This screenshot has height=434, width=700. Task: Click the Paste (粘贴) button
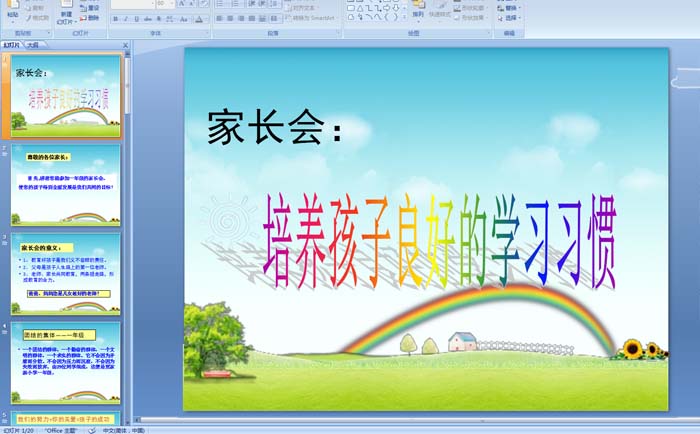pos(13,10)
